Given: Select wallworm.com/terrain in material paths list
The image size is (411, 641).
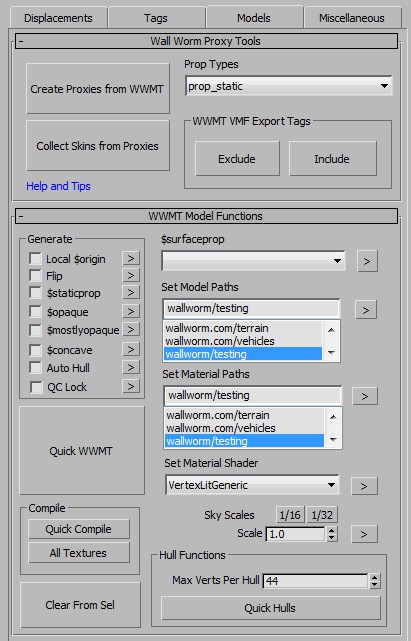Looking at the screenshot, I should (x=244, y=415).
